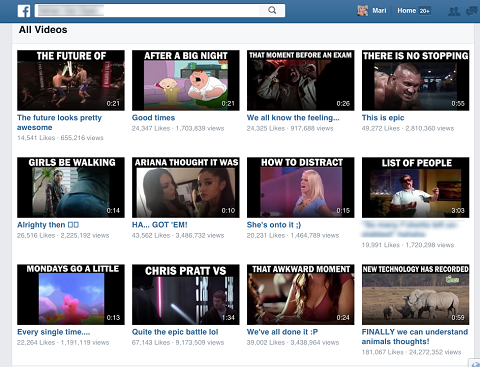The width and height of the screenshot is (480, 367).
Task: Play 'THAT AWKWARD MOMENT' video thumbnail
Action: pyautogui.click(x=301, y=294)
